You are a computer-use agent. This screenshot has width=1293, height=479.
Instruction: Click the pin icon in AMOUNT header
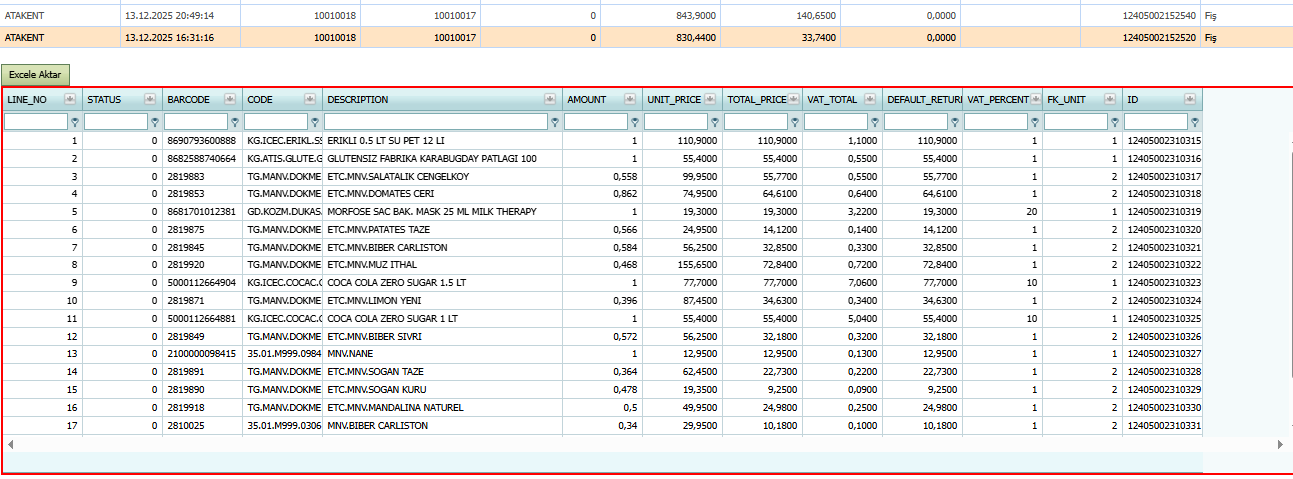pos(630,99)
